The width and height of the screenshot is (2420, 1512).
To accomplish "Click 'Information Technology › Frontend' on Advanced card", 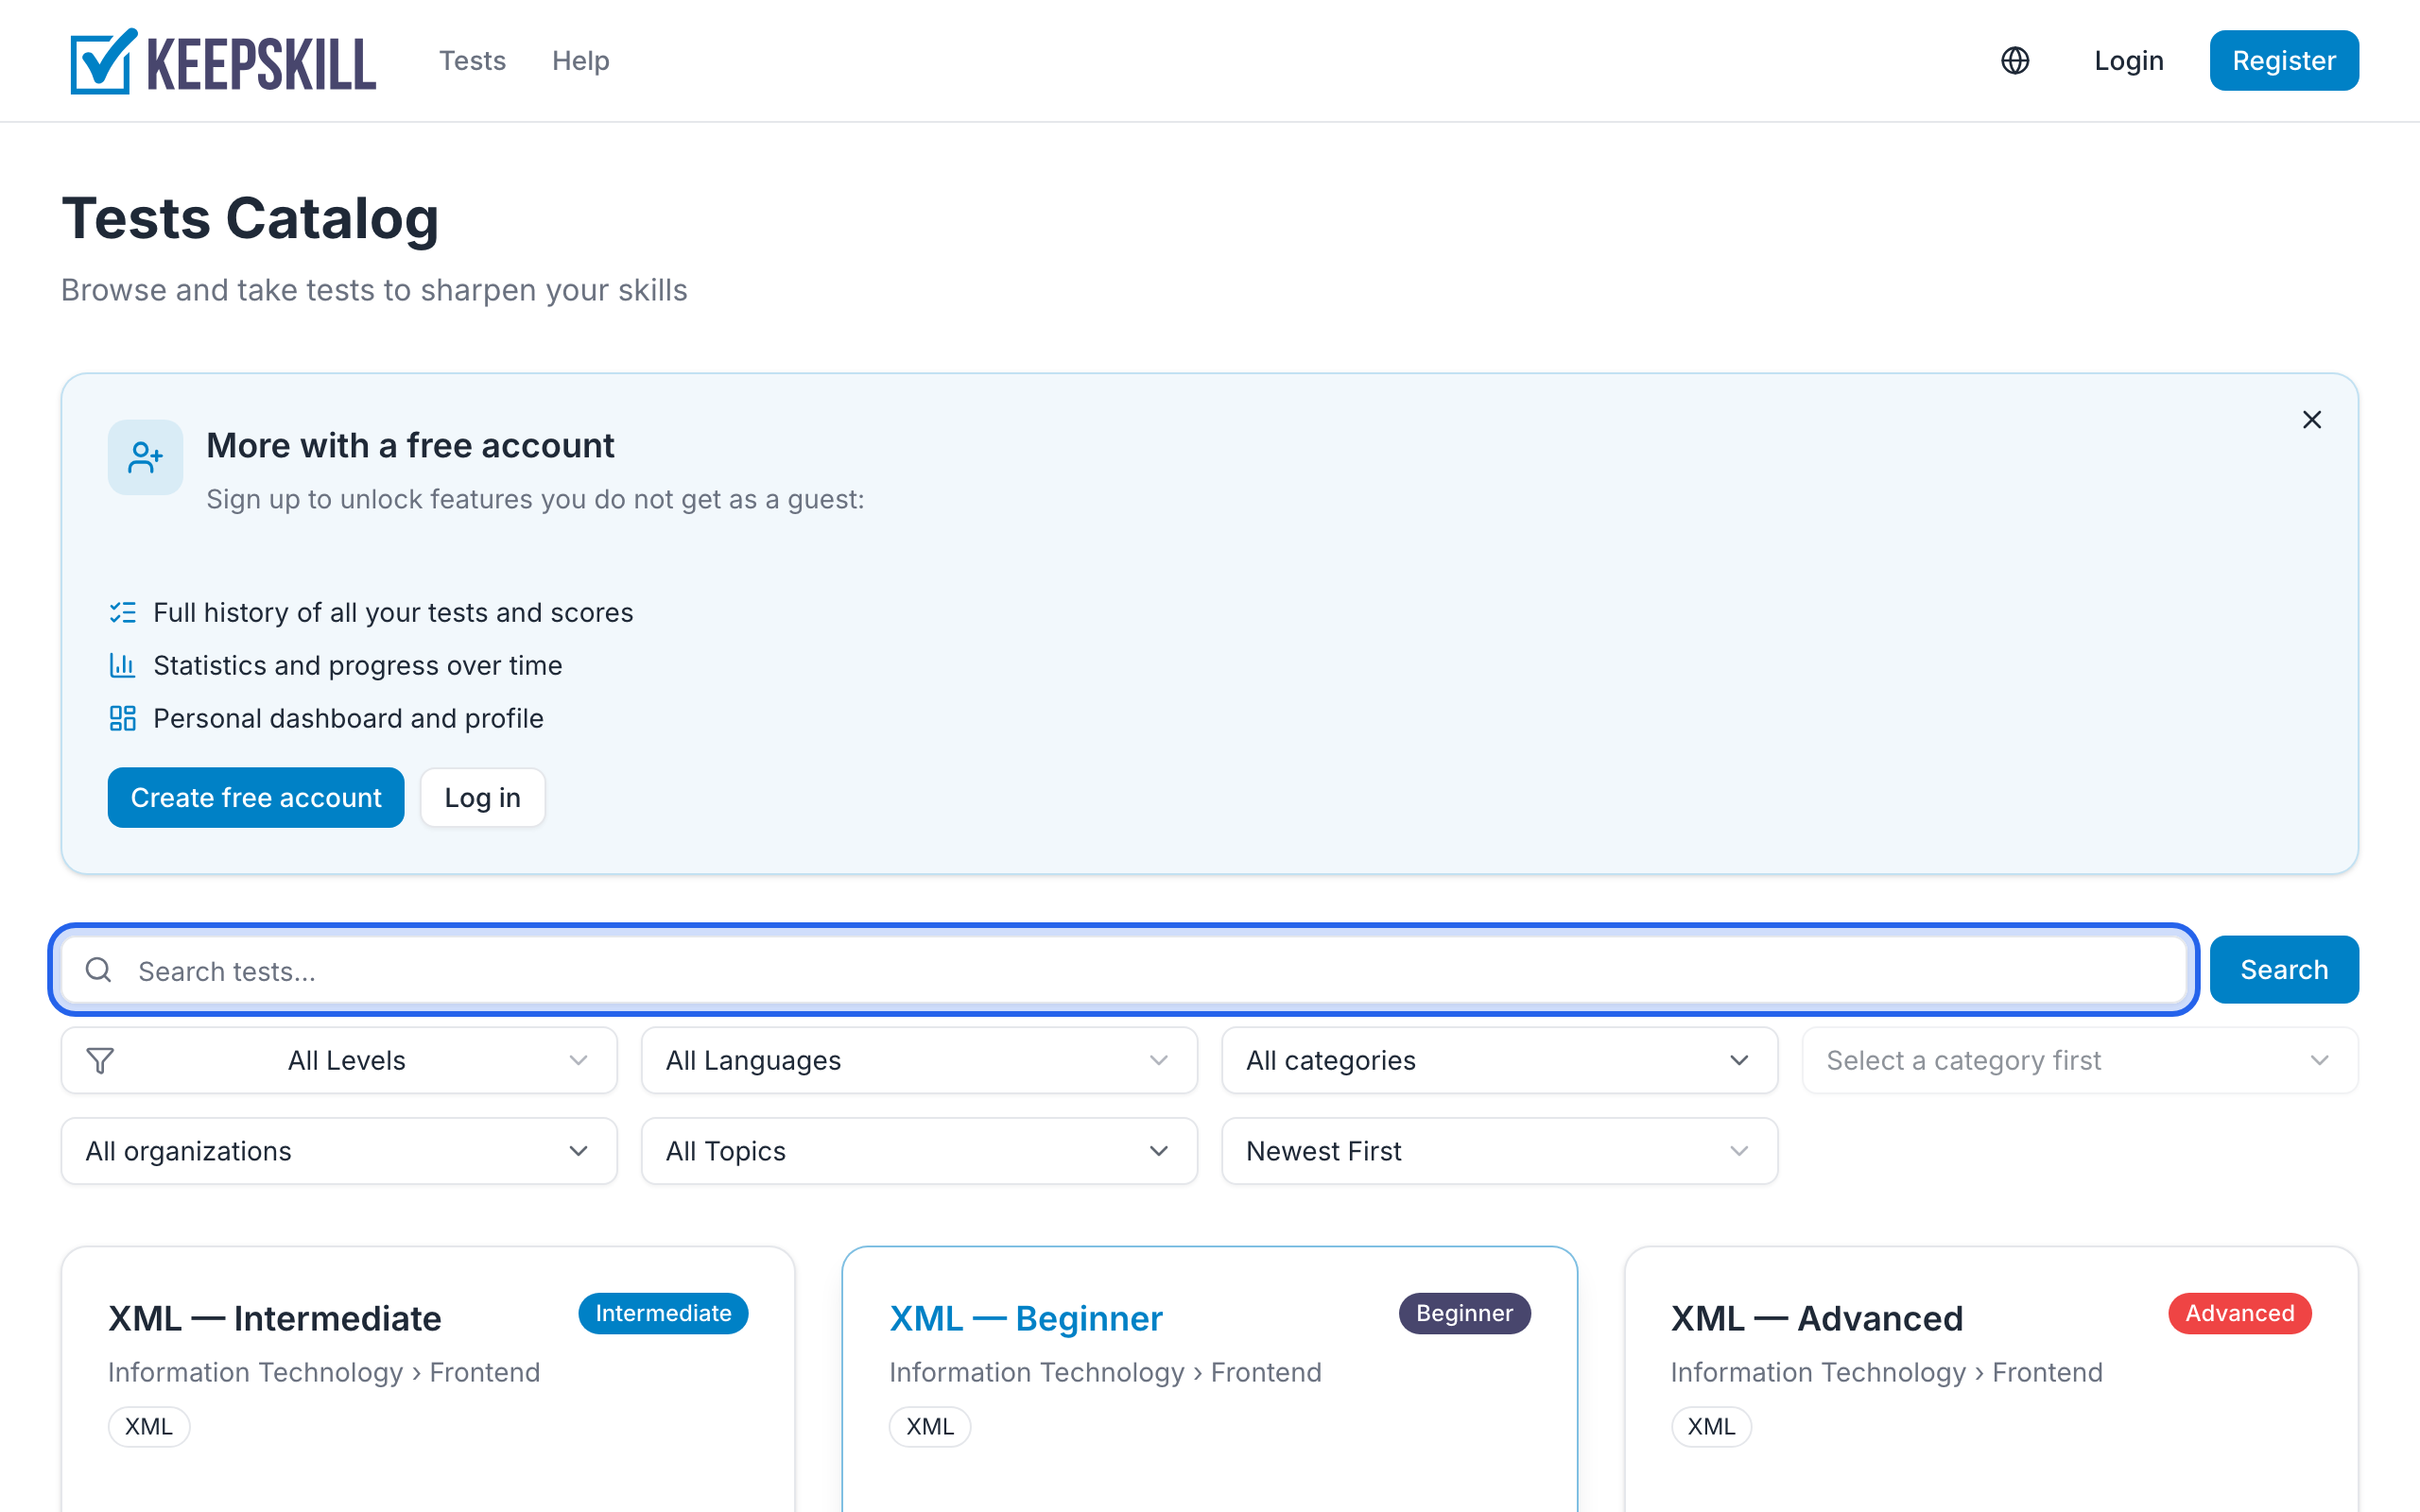I will click(1886, 1372).
